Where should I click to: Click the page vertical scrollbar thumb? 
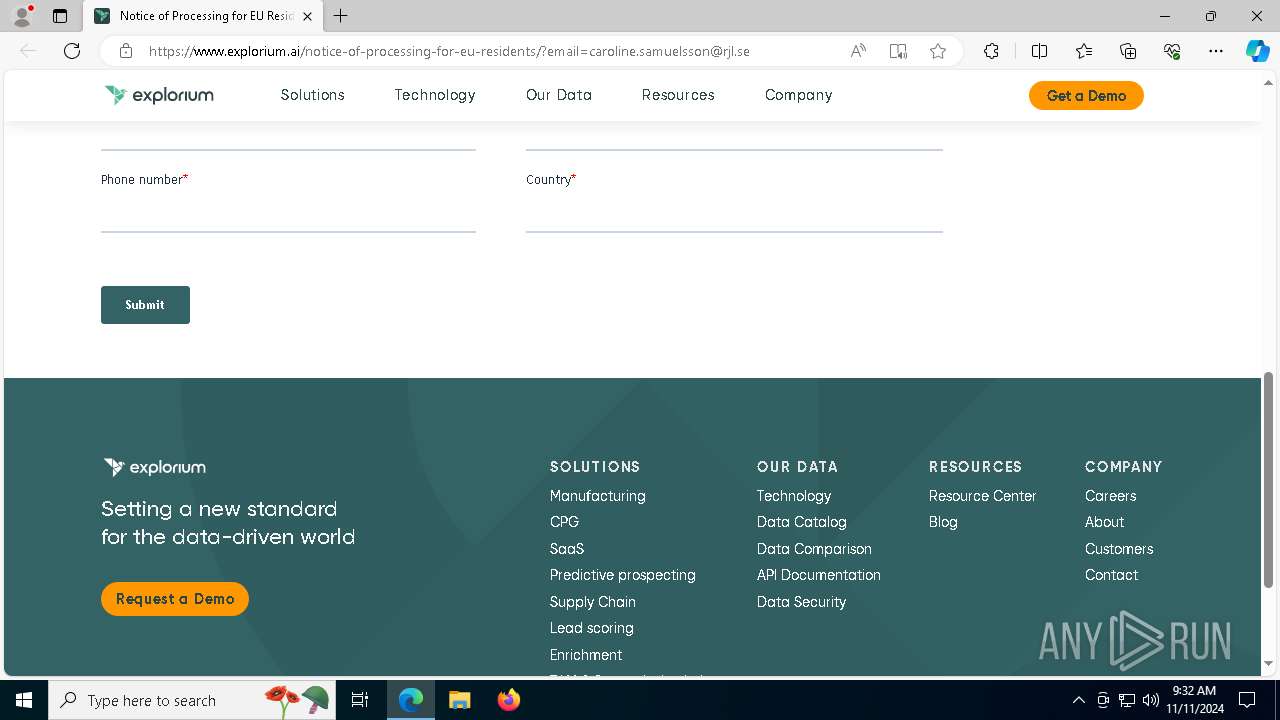tap(1269, 480)
